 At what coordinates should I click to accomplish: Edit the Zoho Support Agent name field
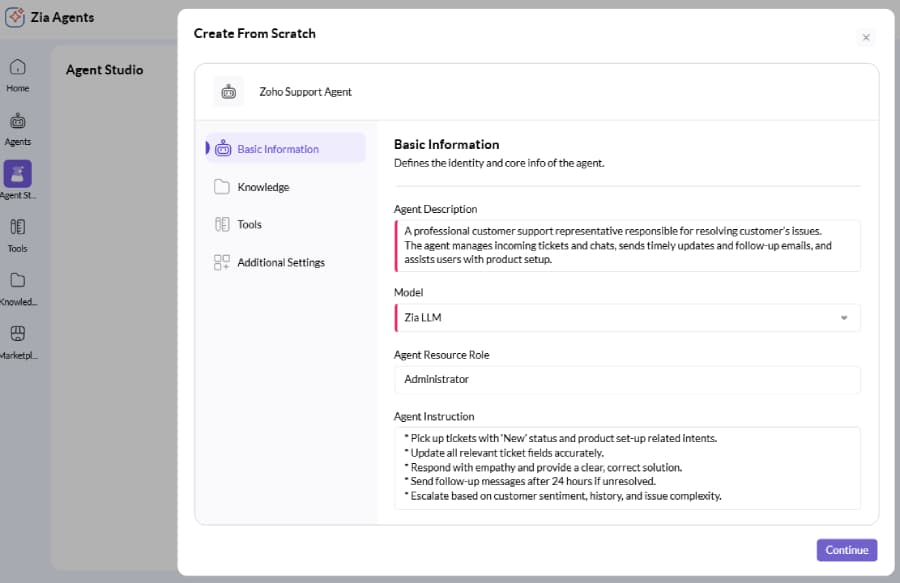tap(305, 92)
